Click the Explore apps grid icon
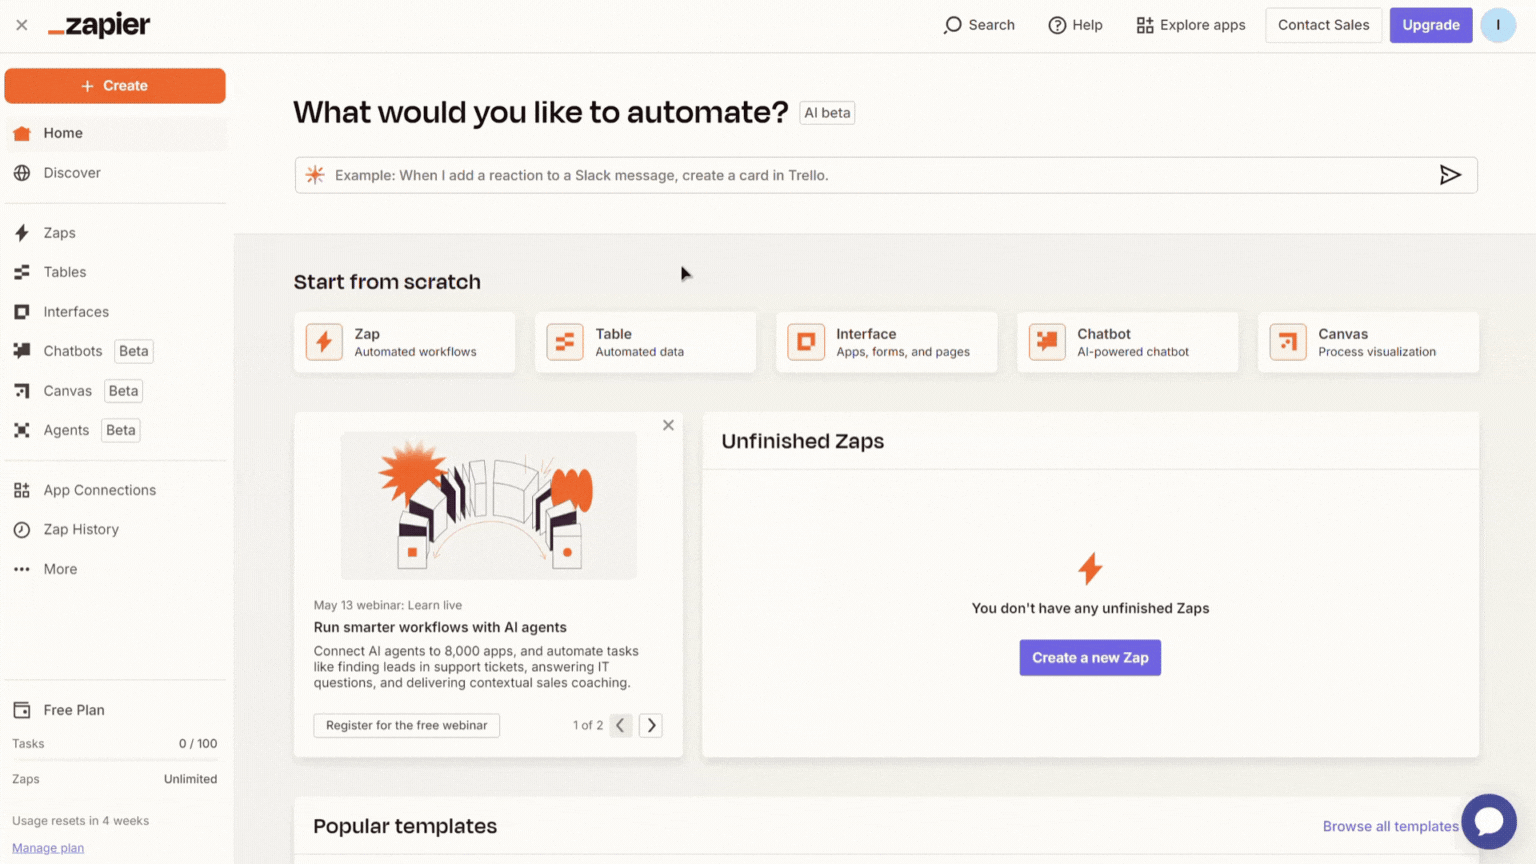 [1145, 25]
